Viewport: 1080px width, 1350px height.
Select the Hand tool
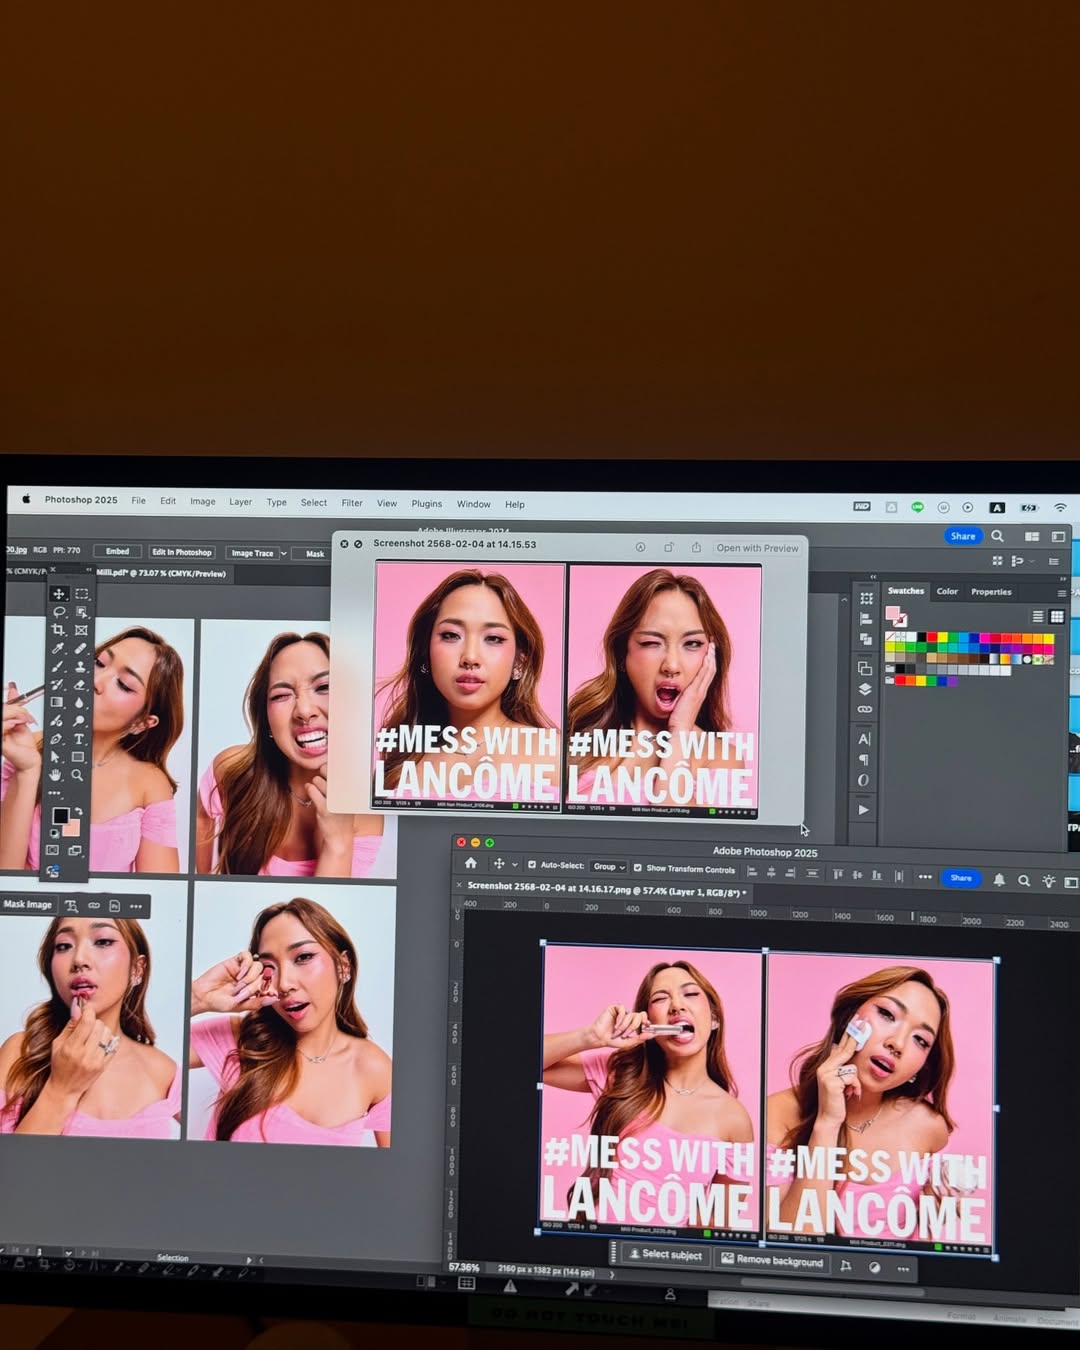point(57,775)
